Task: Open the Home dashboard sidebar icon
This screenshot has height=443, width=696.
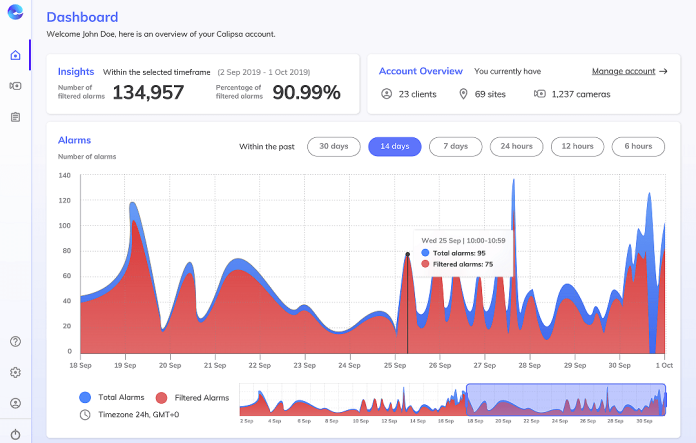Action: tap(15, 55)
